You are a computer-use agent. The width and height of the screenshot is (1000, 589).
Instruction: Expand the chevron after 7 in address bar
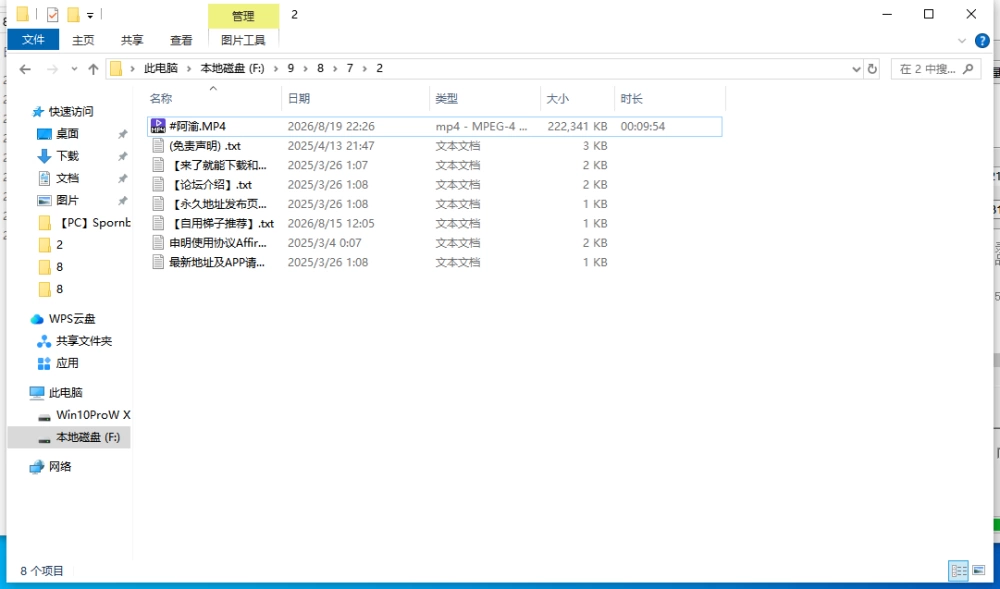[365, 68]
